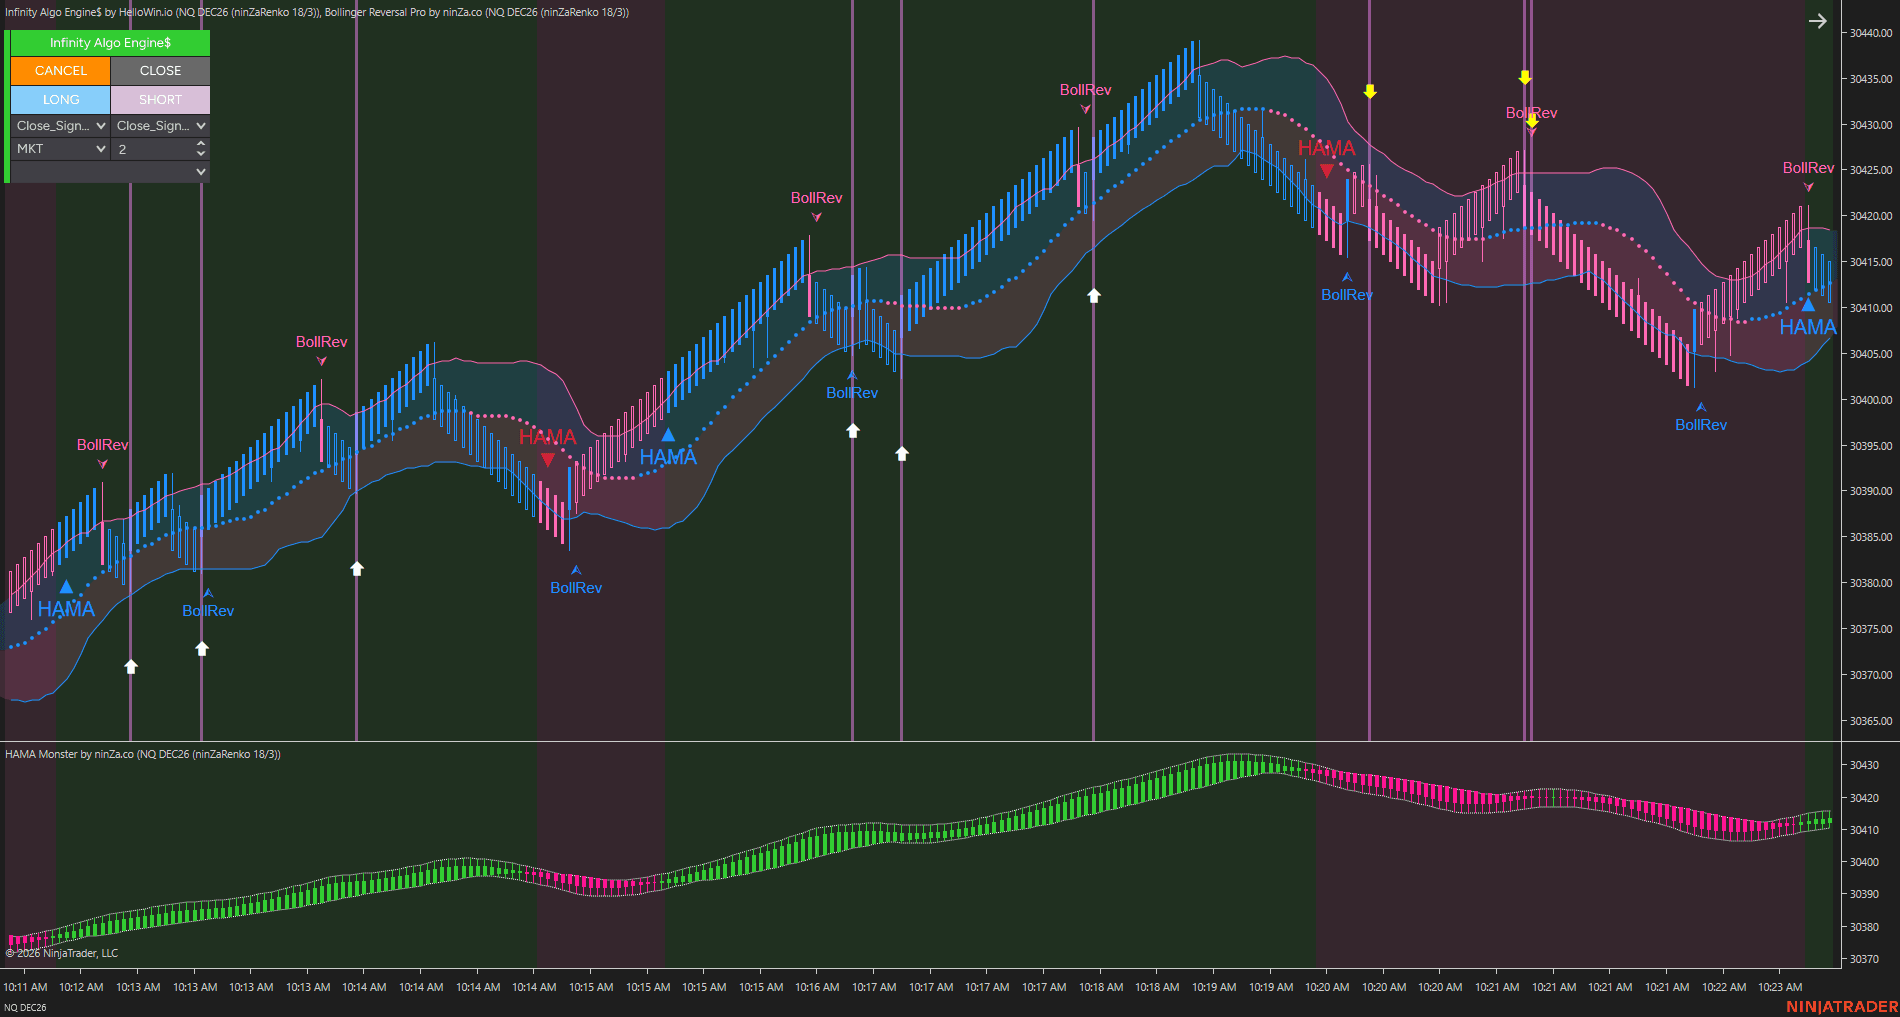Select the NQ DEC26 tab at bottom left
Viewport: 1900px width, 1017px height.
click(x=25, y=1007)
